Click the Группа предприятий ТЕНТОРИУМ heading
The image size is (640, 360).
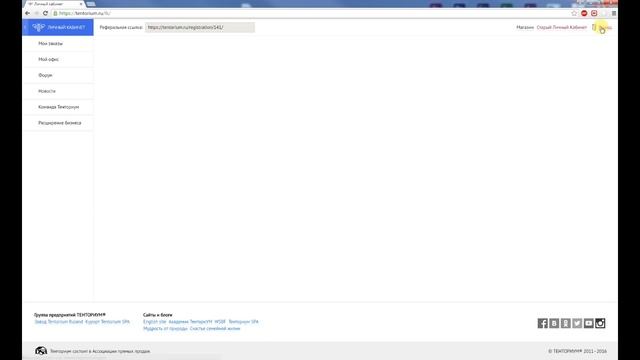pos(70,315)
